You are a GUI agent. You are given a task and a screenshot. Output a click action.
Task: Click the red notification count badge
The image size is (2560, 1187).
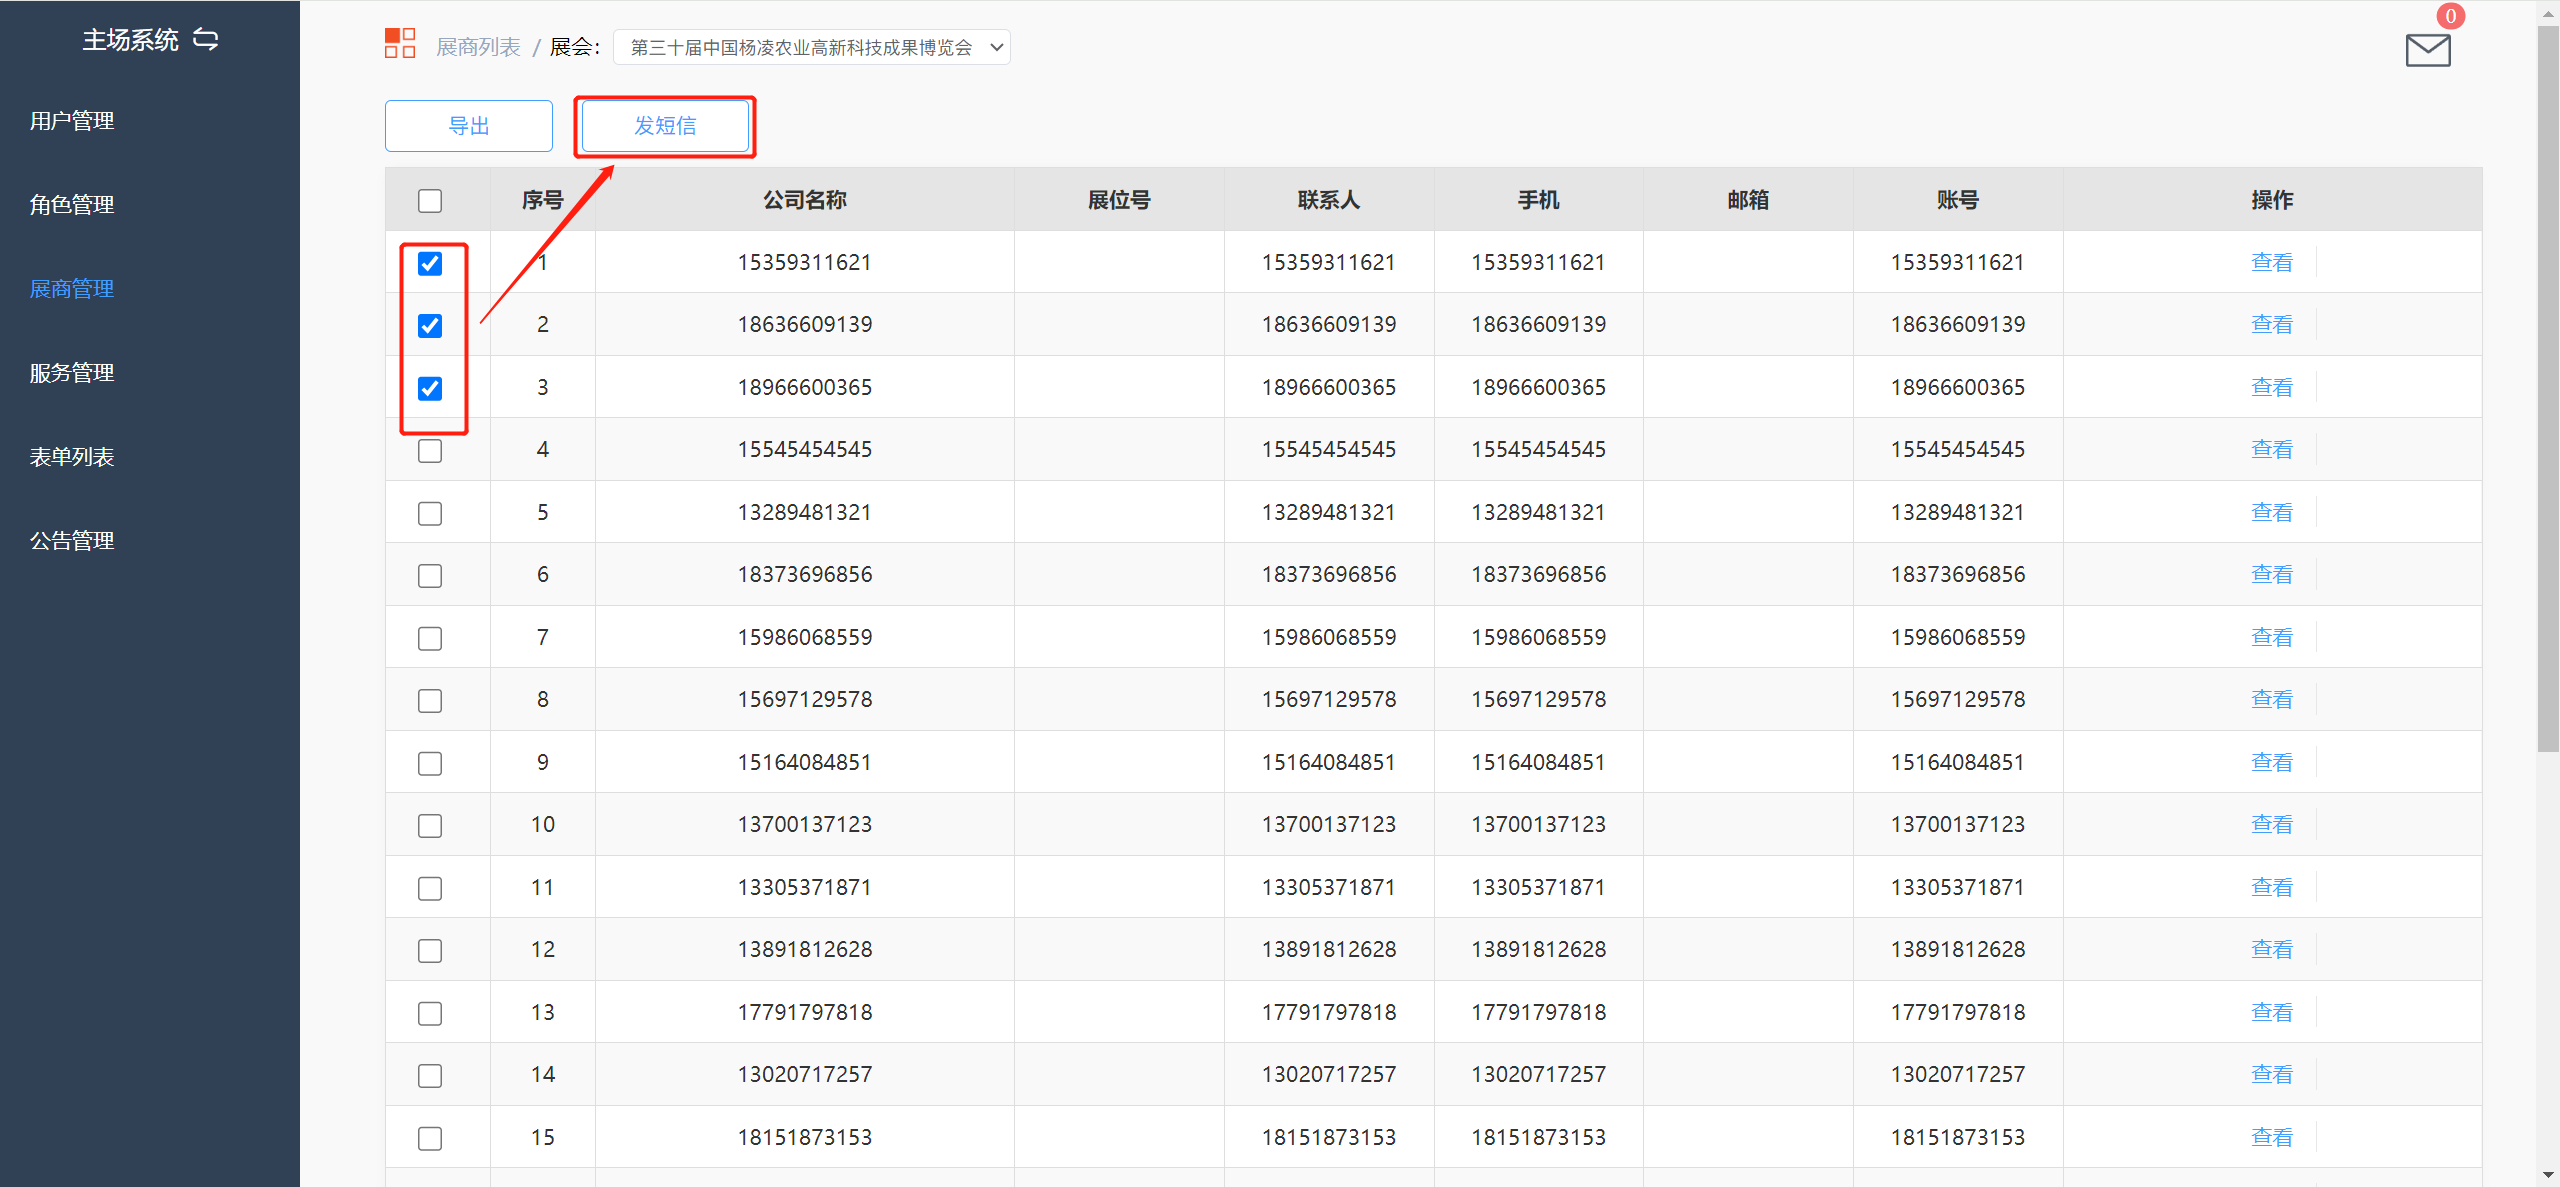pos(2450,16)
